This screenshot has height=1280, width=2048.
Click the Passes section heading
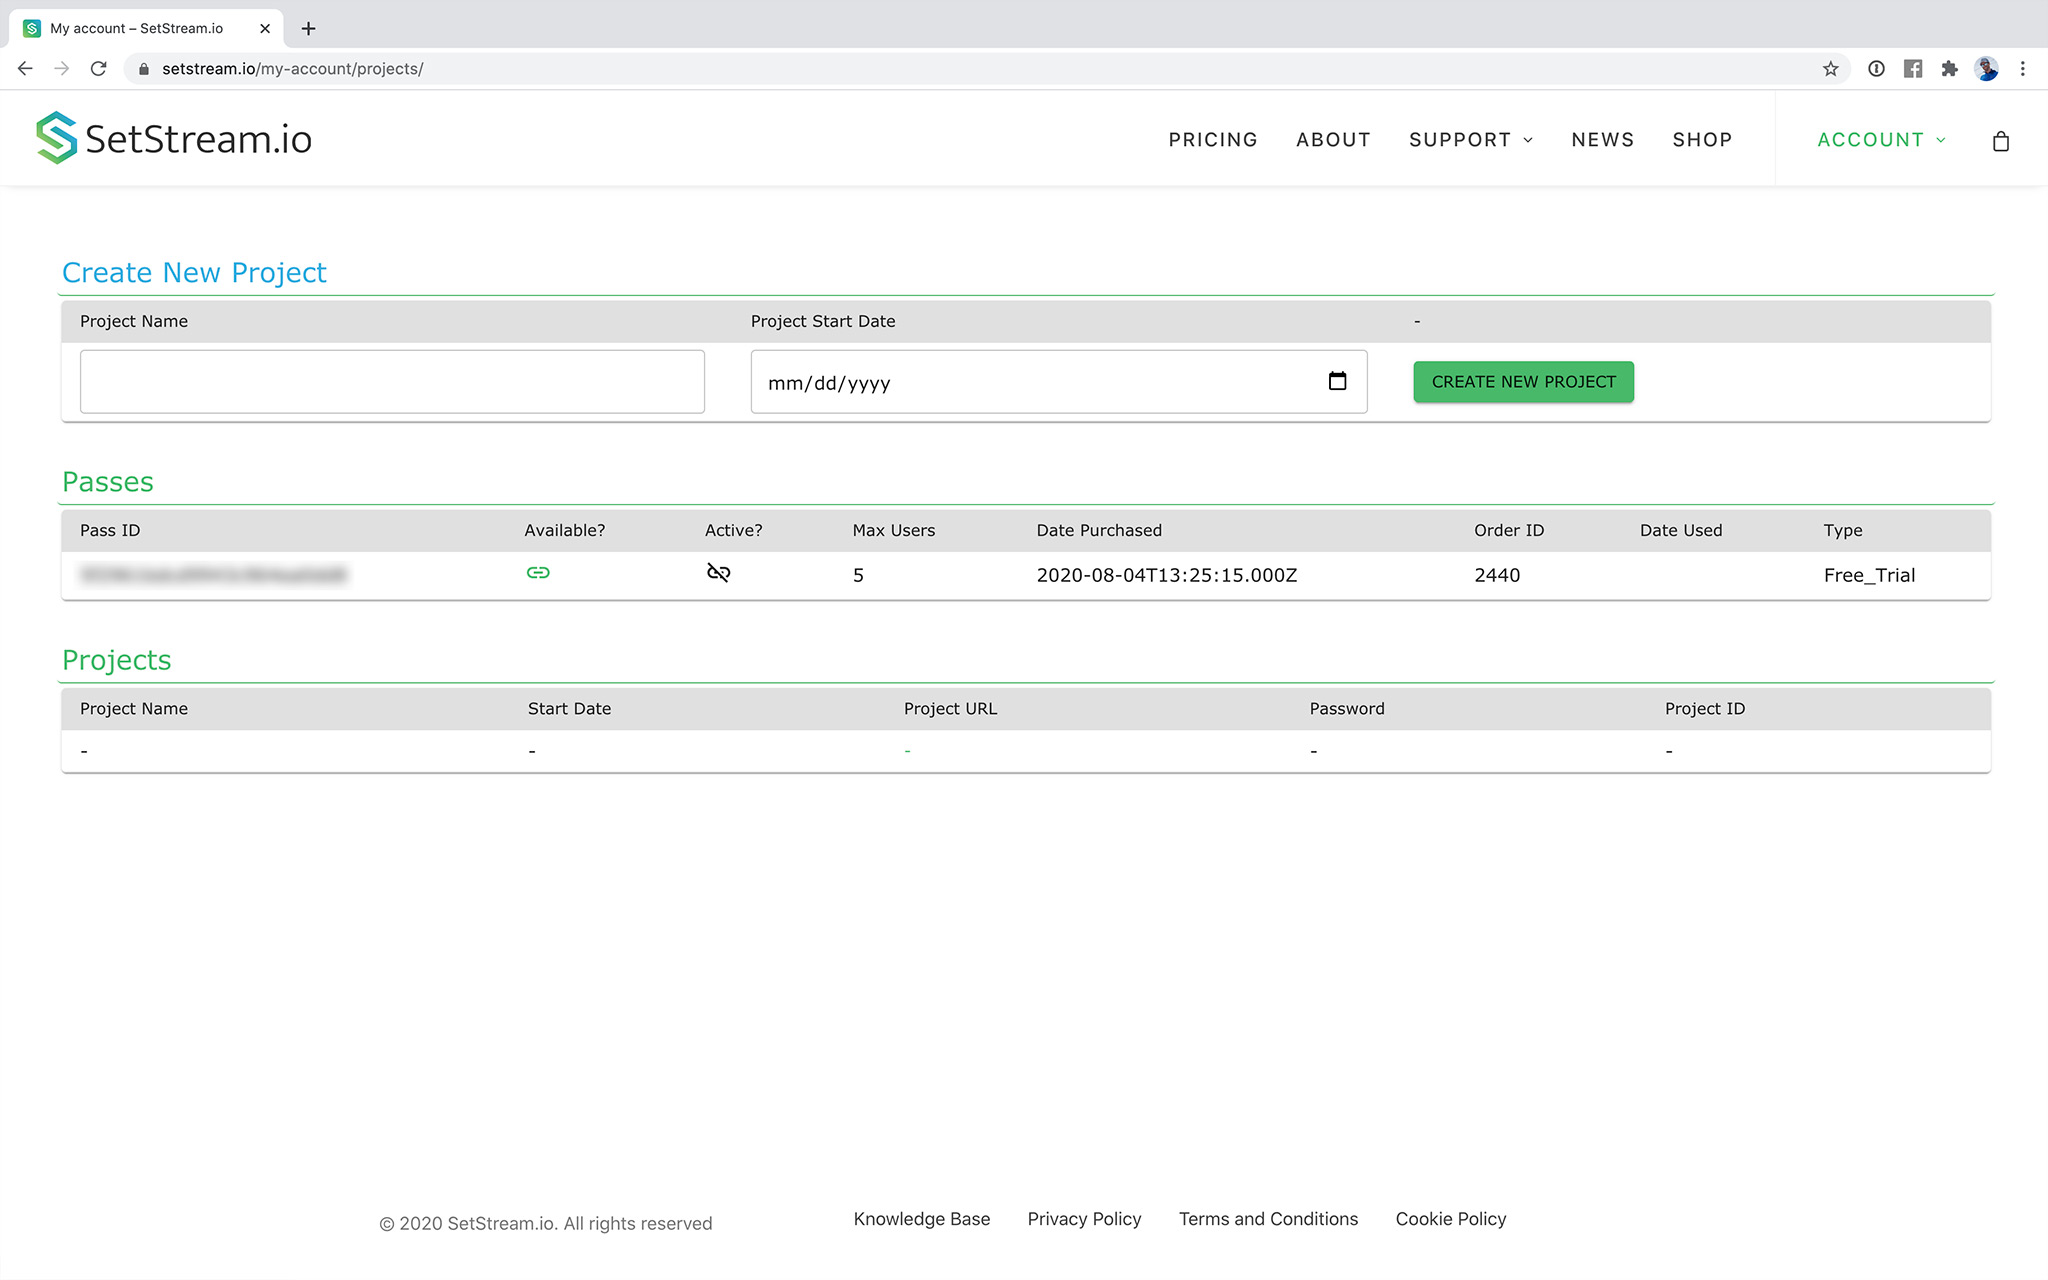(x=108, y=482)
